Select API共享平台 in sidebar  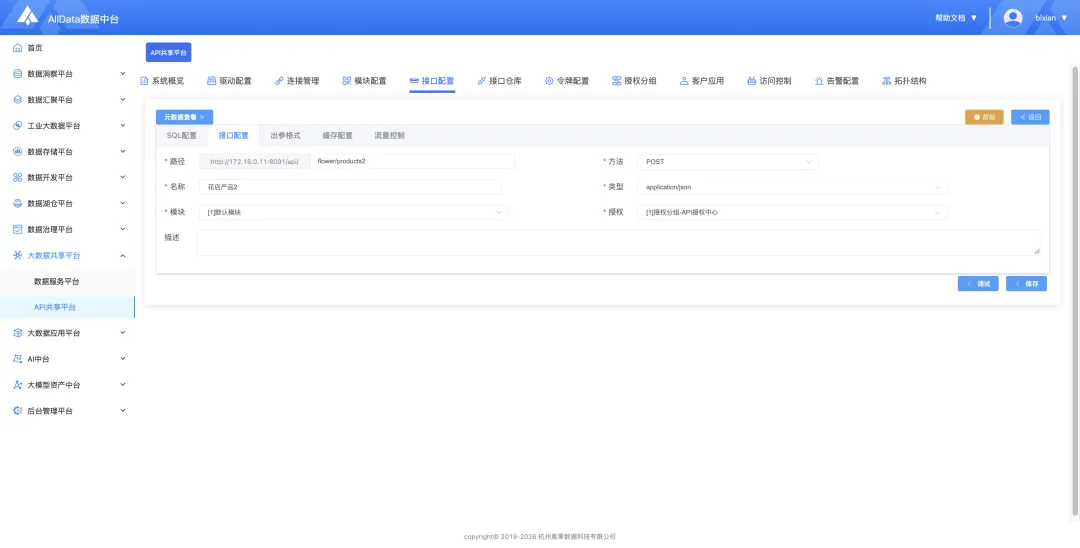68,307
